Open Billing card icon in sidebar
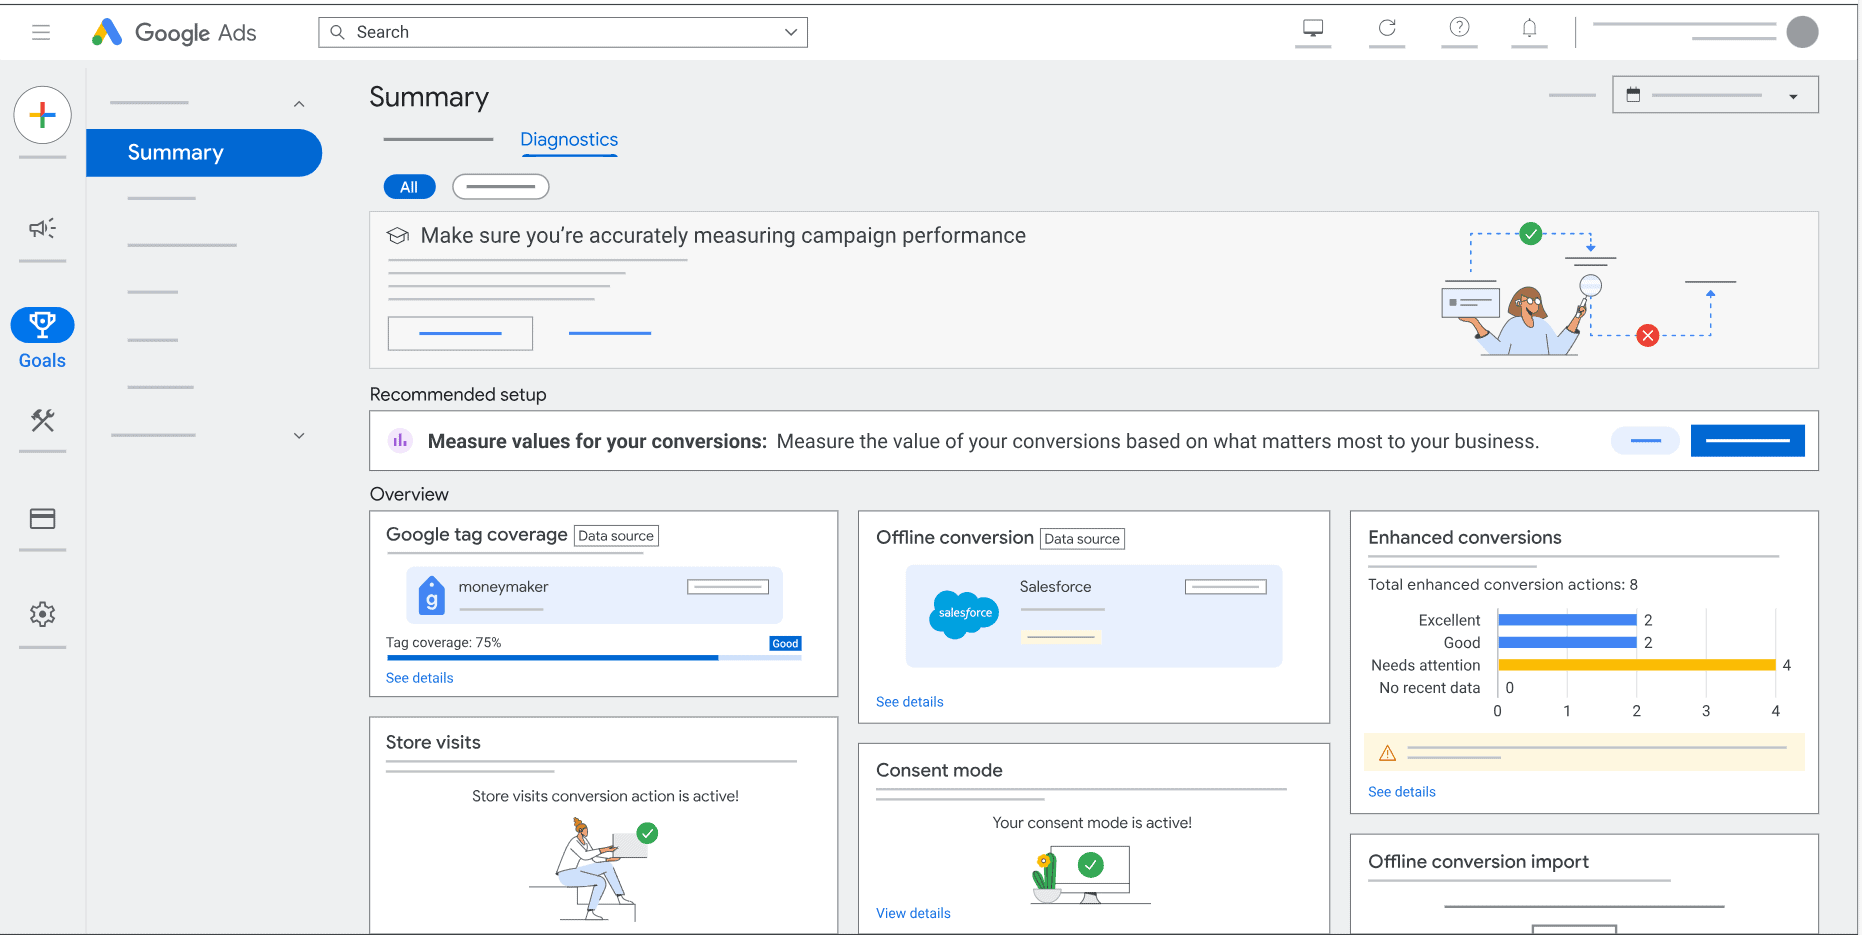The image size is (1862, 935). tap(42, 518)
